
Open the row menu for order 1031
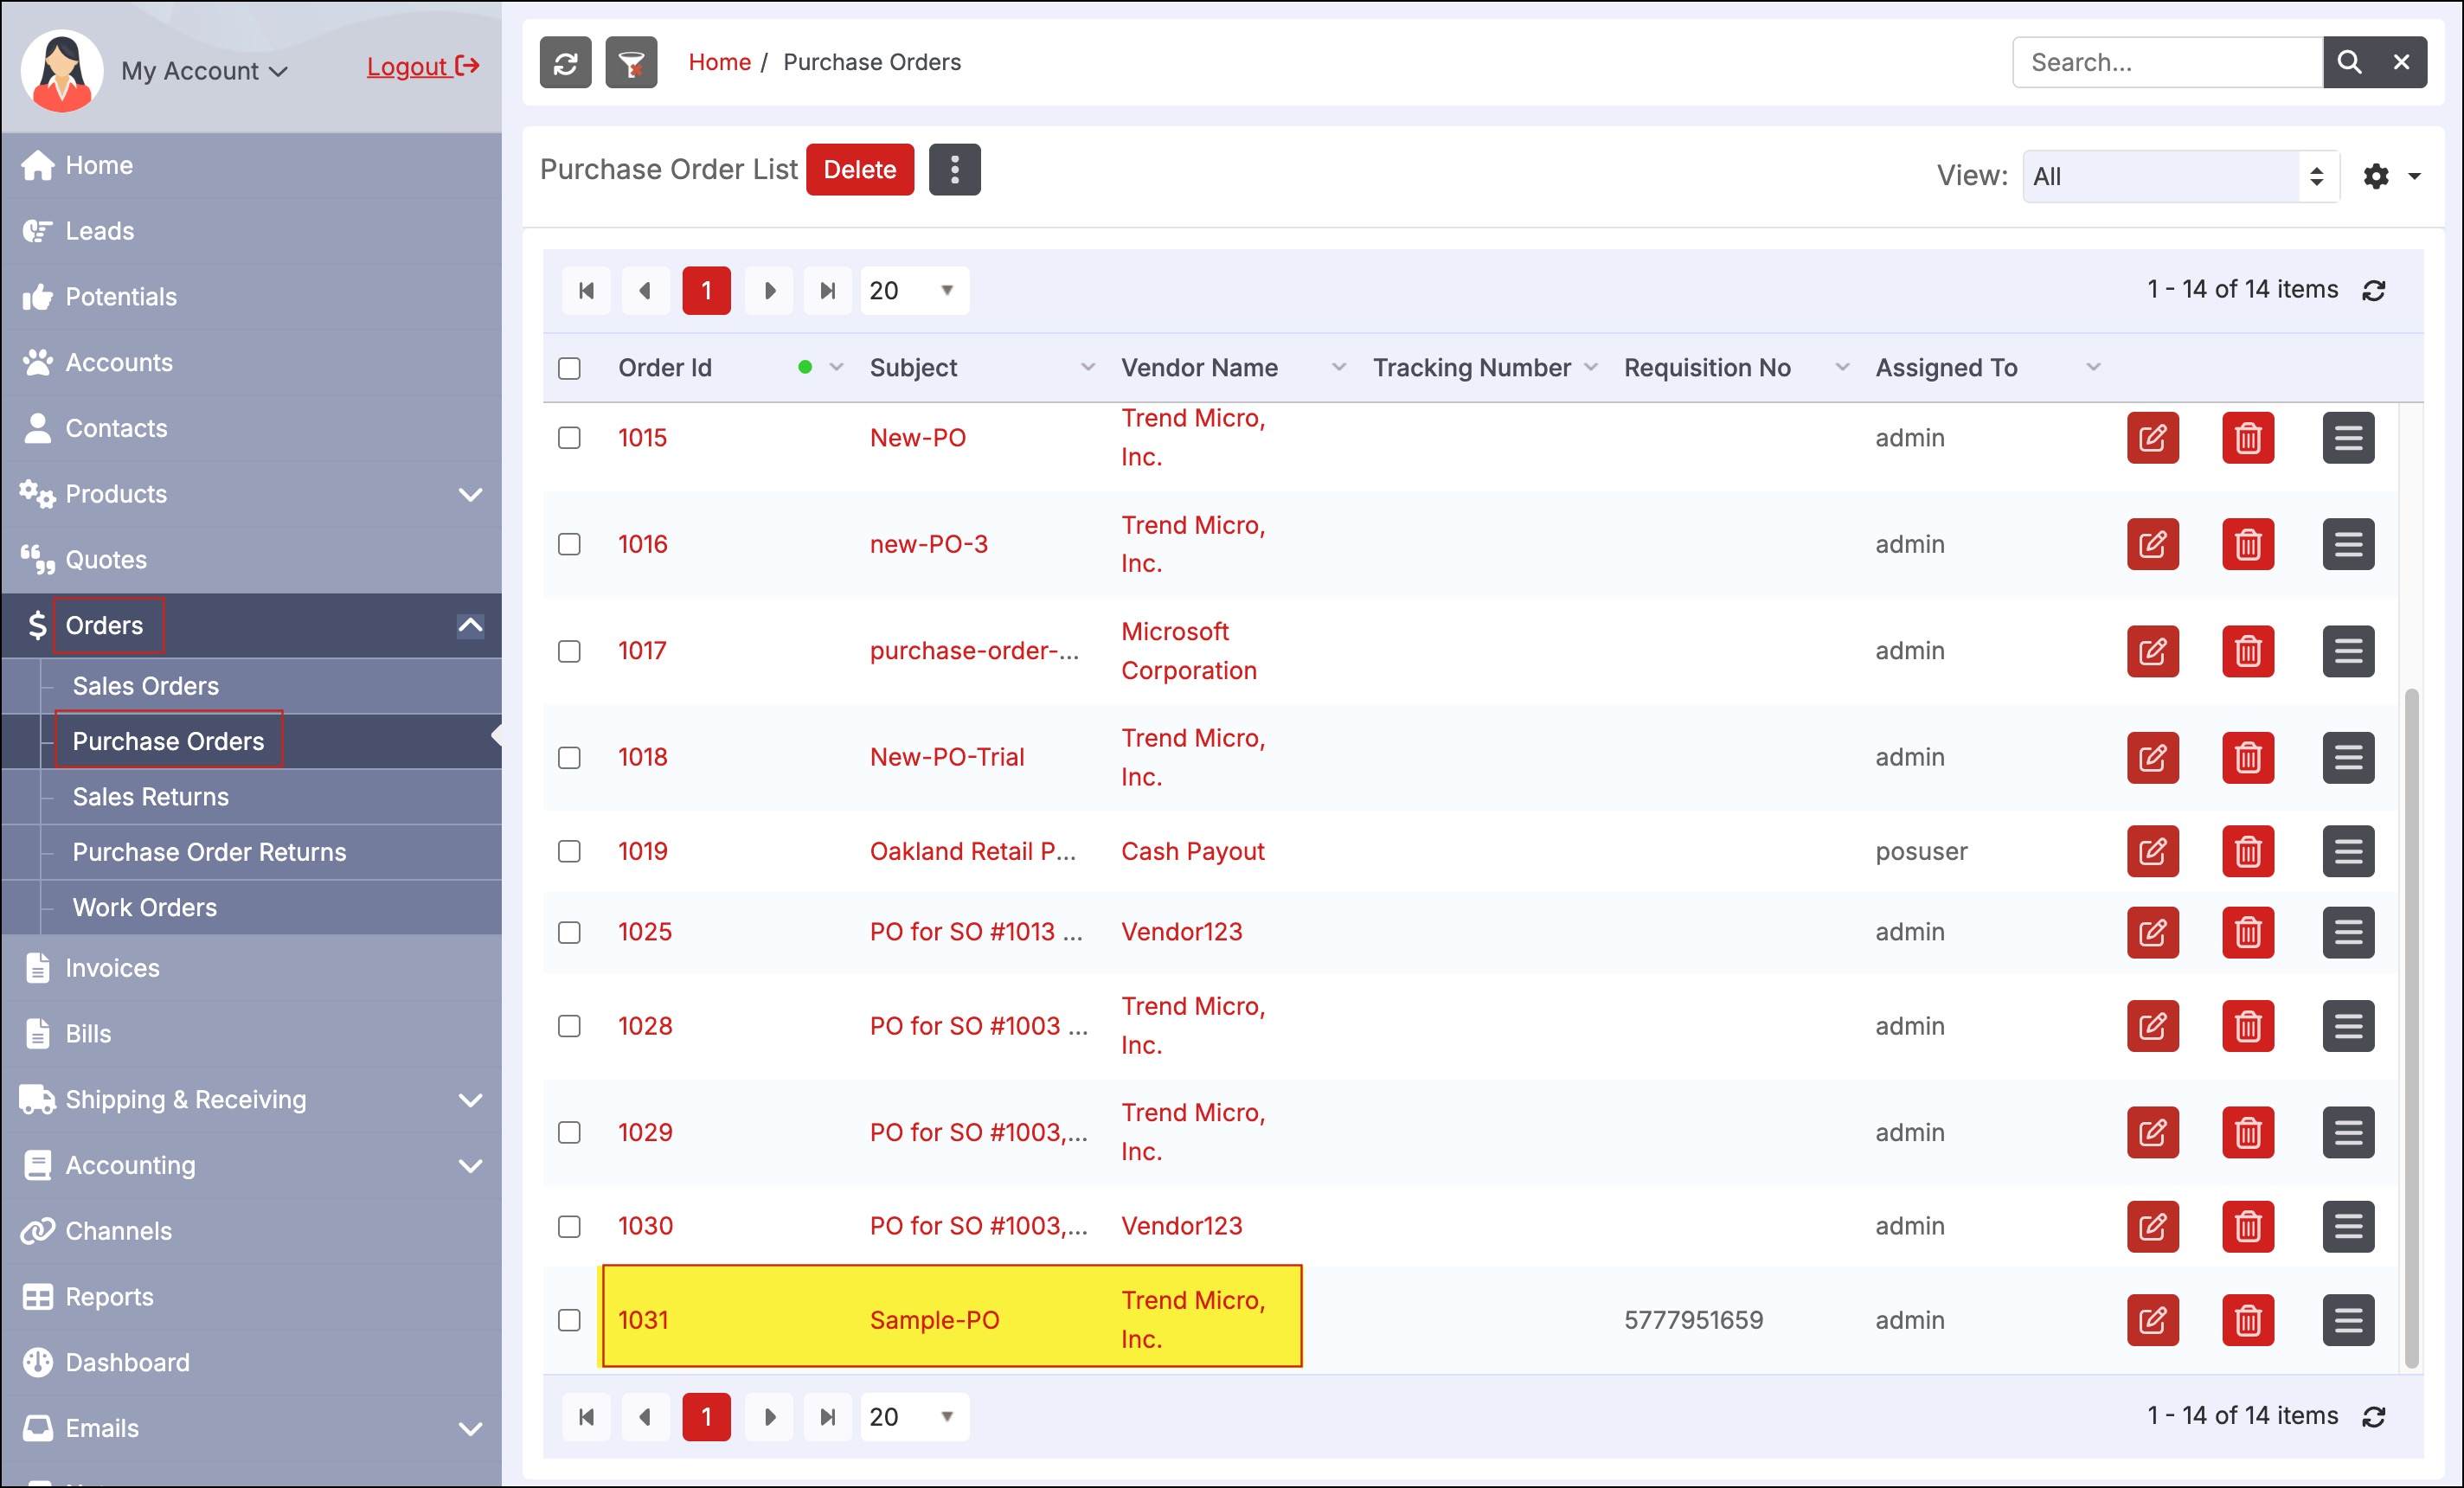(x=2347, y=1320)
